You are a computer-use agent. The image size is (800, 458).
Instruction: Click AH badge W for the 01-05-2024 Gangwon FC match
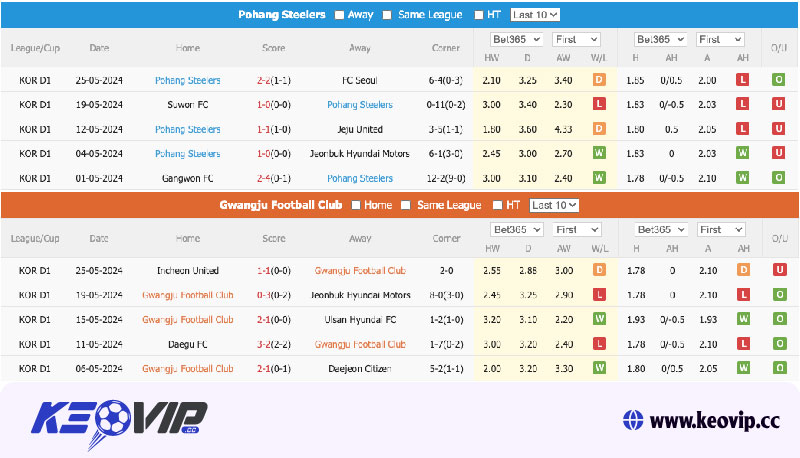[x=742, y=178]
